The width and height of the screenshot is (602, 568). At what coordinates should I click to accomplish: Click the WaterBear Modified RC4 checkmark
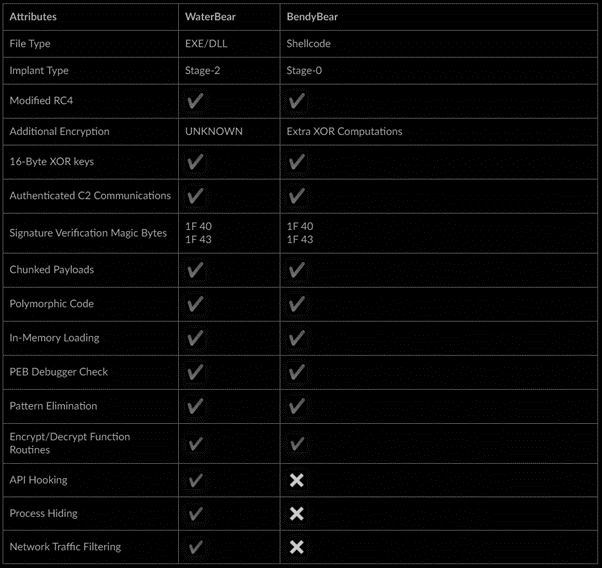(x=195, y=101)
